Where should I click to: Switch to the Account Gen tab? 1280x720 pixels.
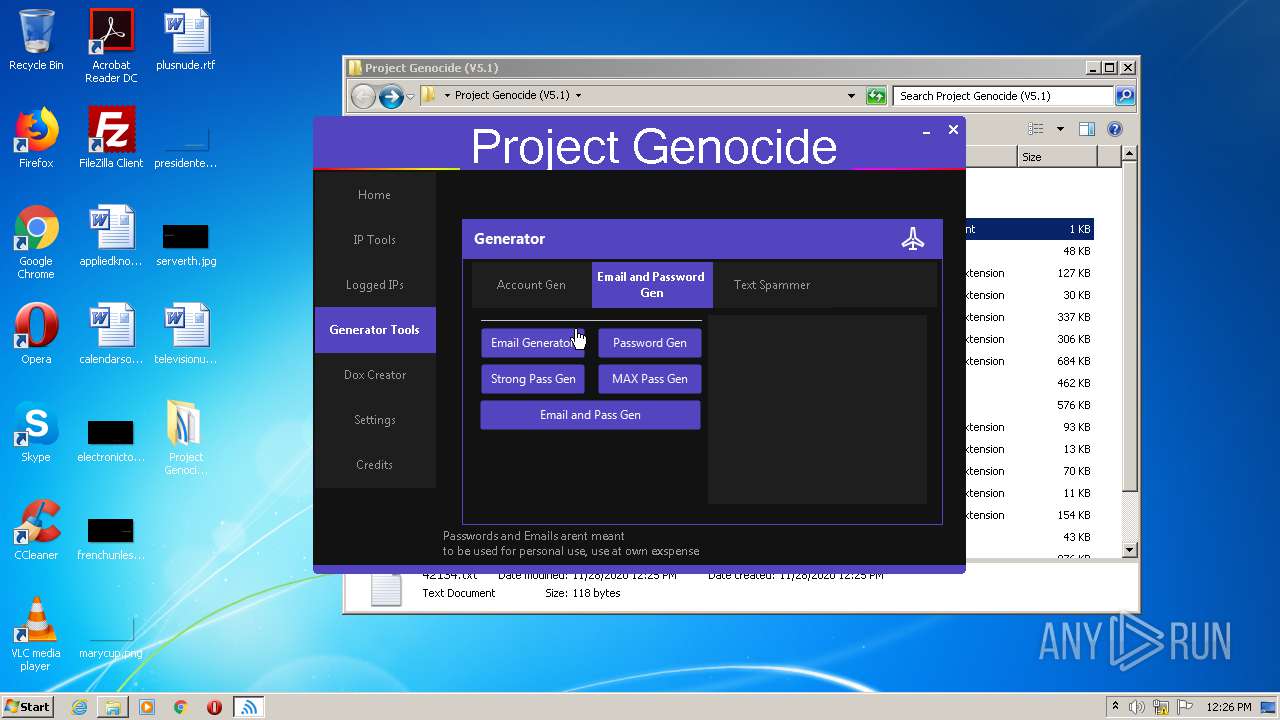click(531, 285)
